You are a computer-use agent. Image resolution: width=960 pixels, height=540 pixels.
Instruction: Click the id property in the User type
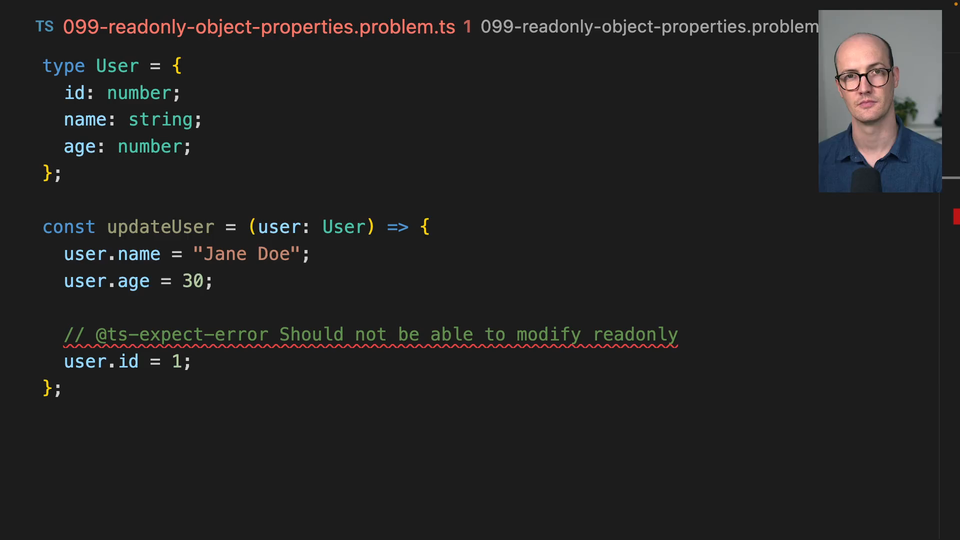pos(74,93)
